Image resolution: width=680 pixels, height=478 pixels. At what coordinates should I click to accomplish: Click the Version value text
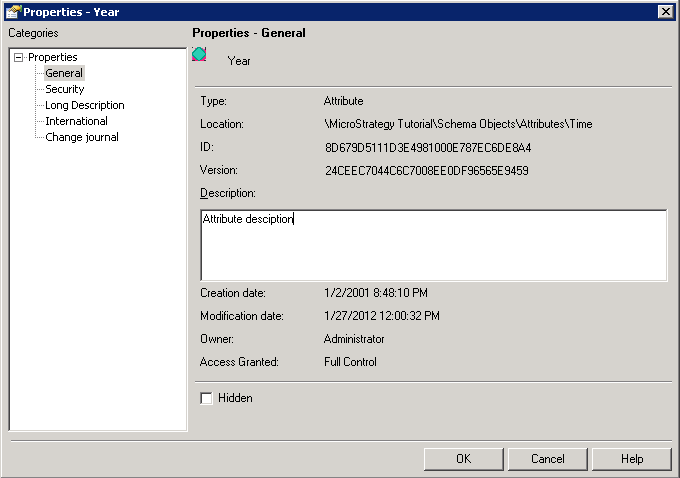click(426, 171)
